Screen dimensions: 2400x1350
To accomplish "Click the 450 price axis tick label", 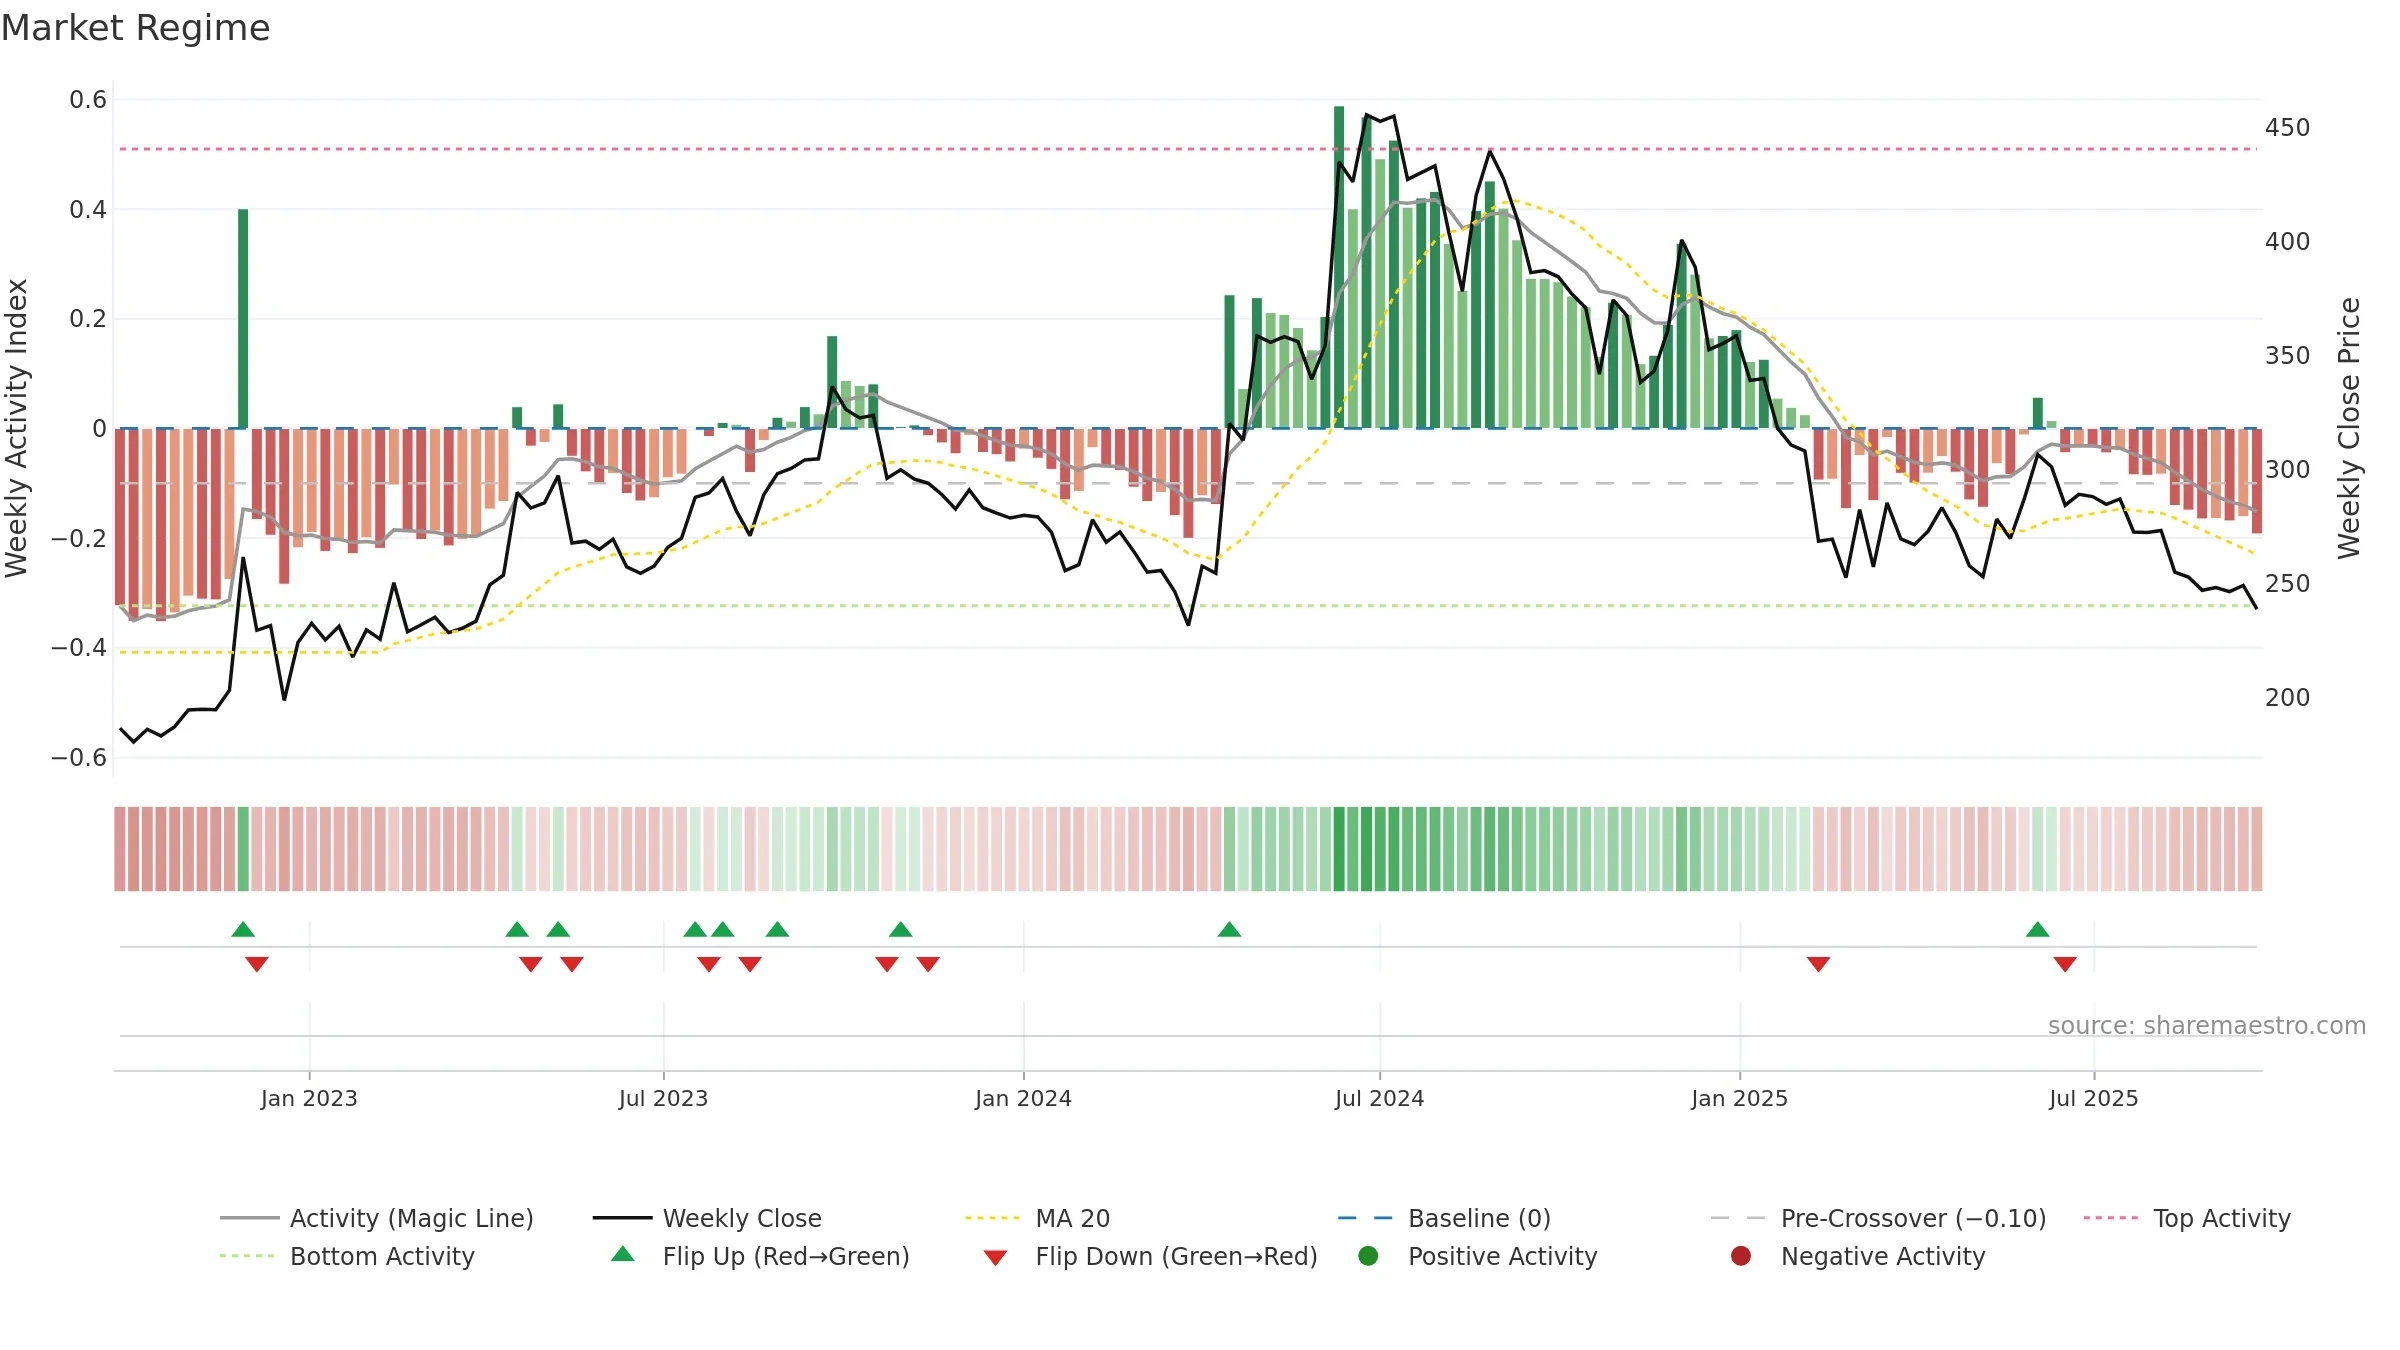I will coord(2287,128).
